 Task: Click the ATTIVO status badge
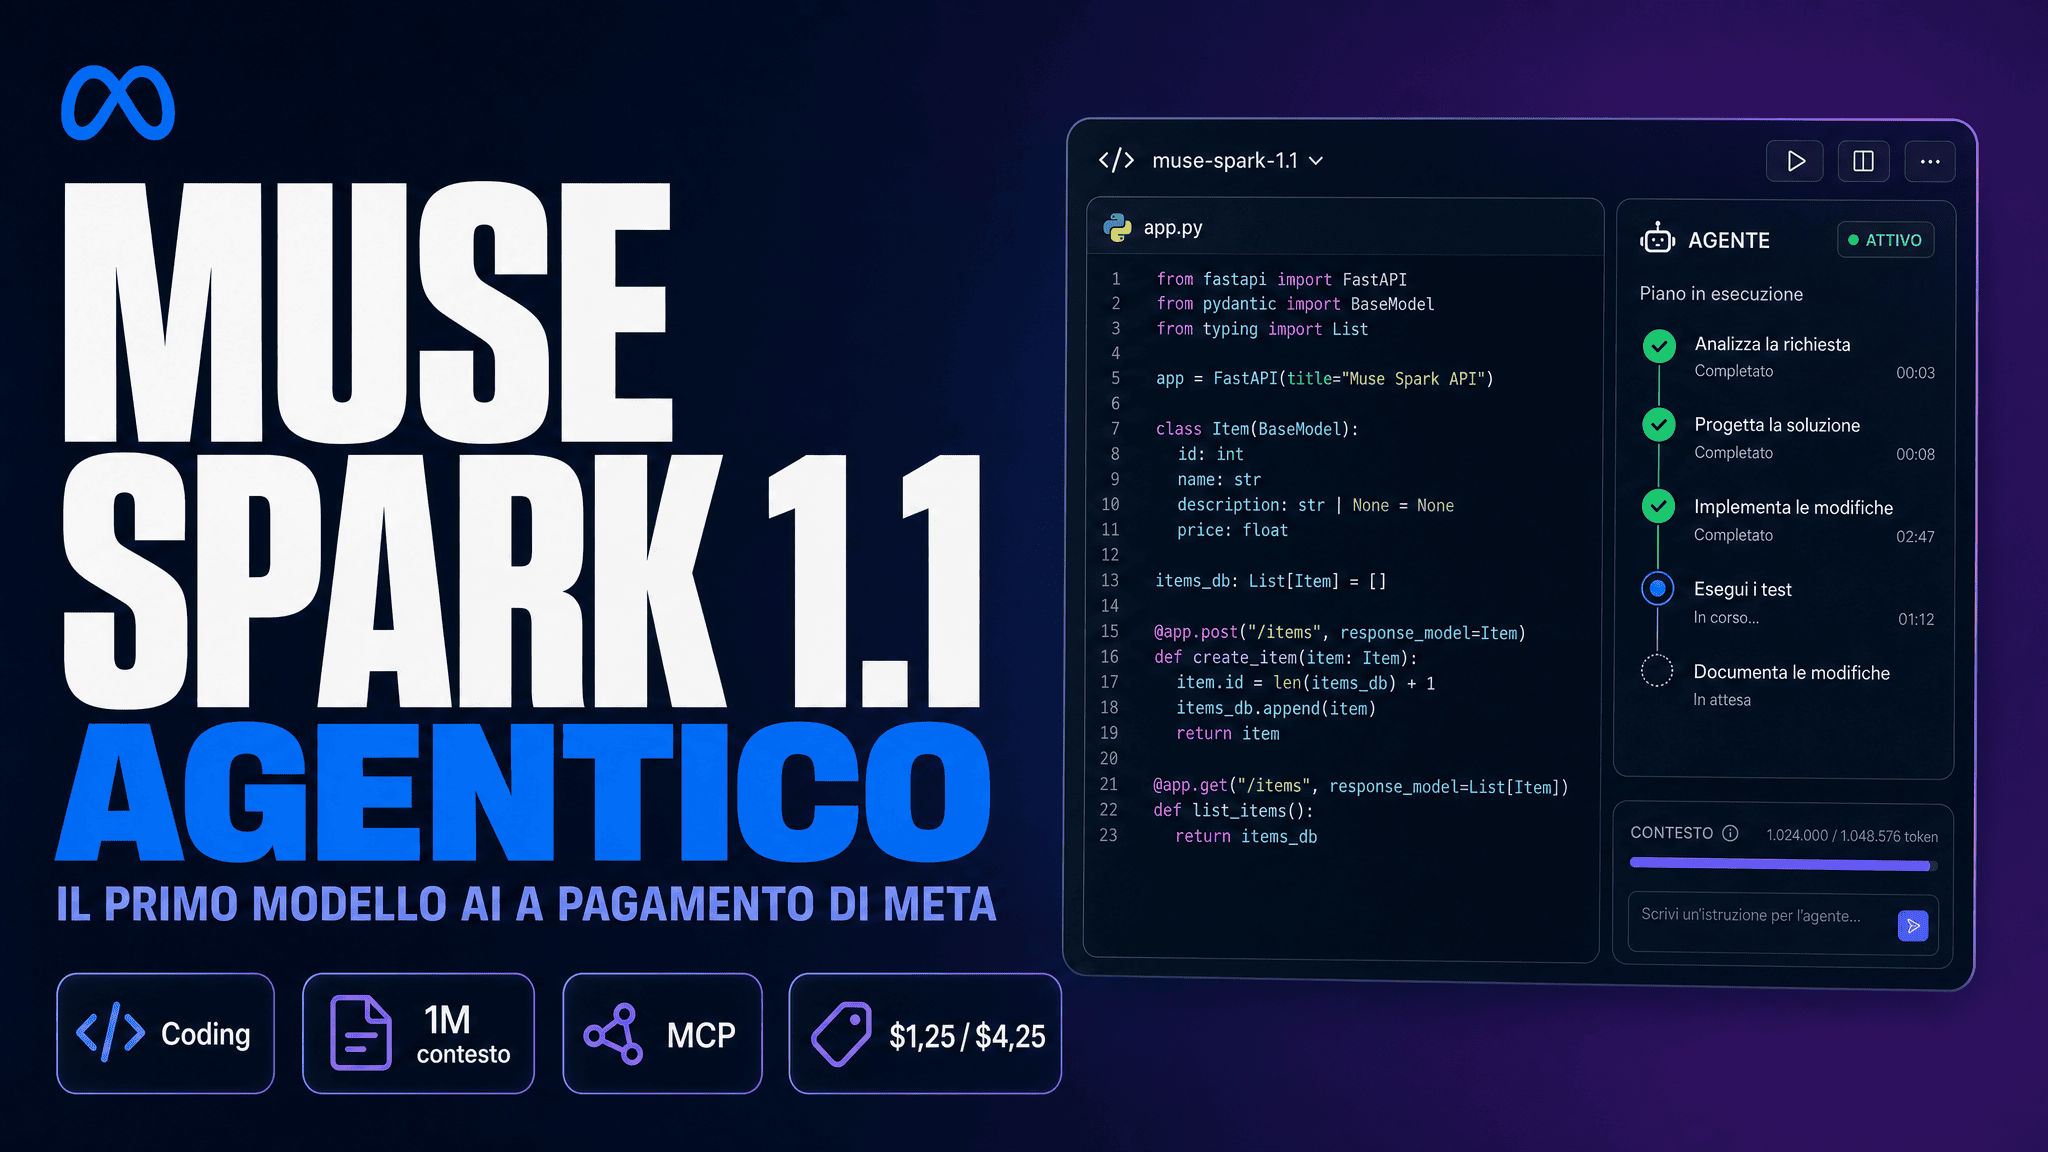[x=1885, y=240]
